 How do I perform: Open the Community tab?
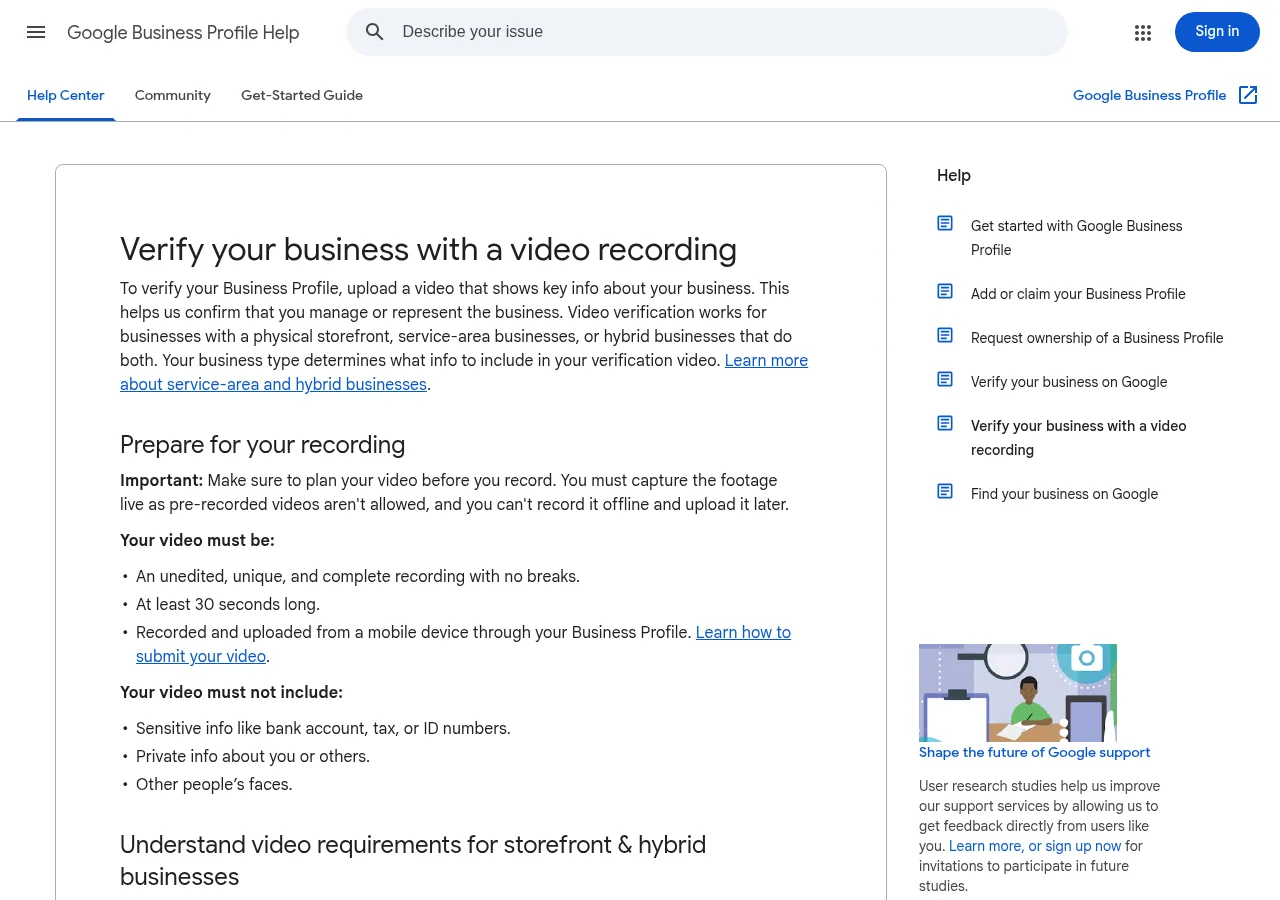click(173, 95)
